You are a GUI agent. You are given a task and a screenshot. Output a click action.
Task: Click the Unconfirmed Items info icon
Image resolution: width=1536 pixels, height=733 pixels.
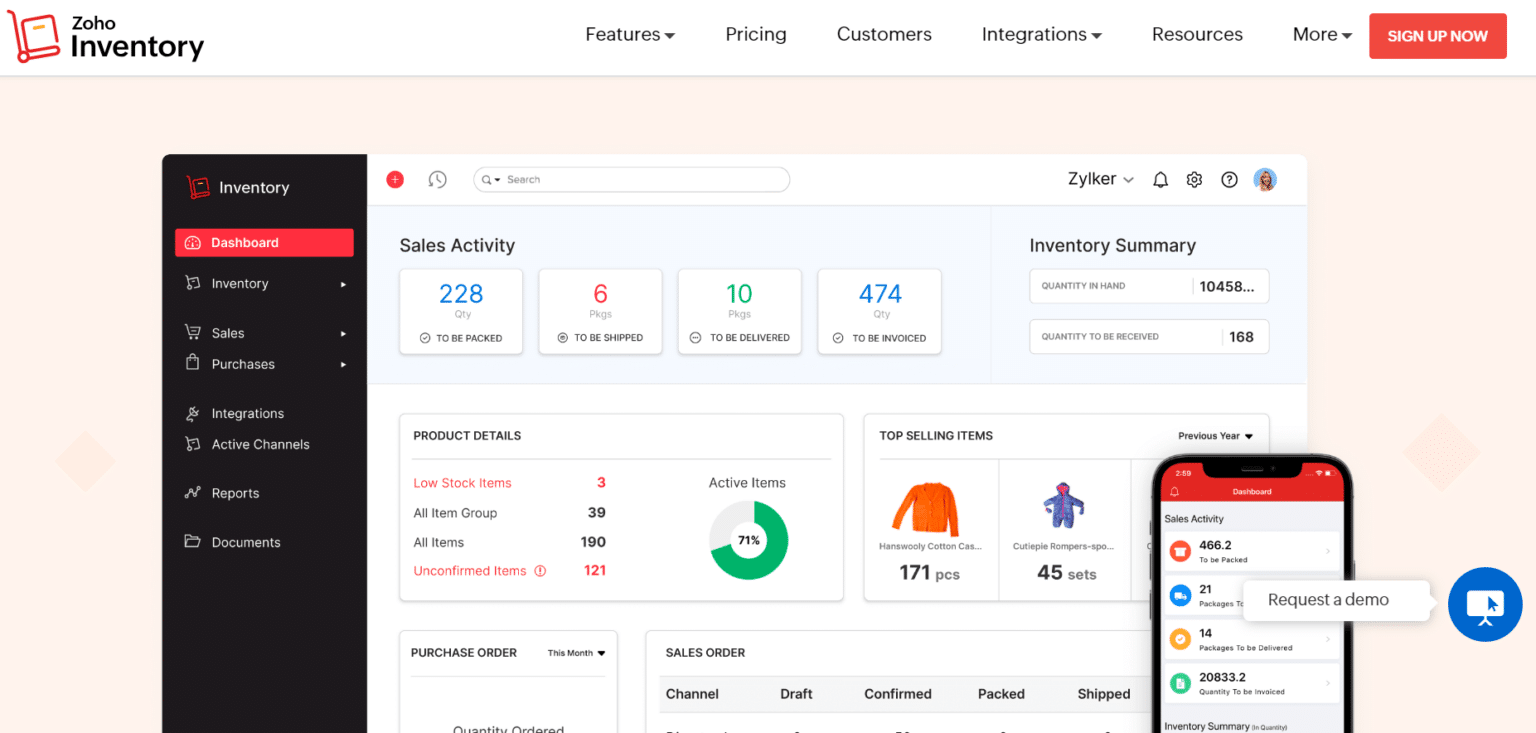click(x=540, y=570)
